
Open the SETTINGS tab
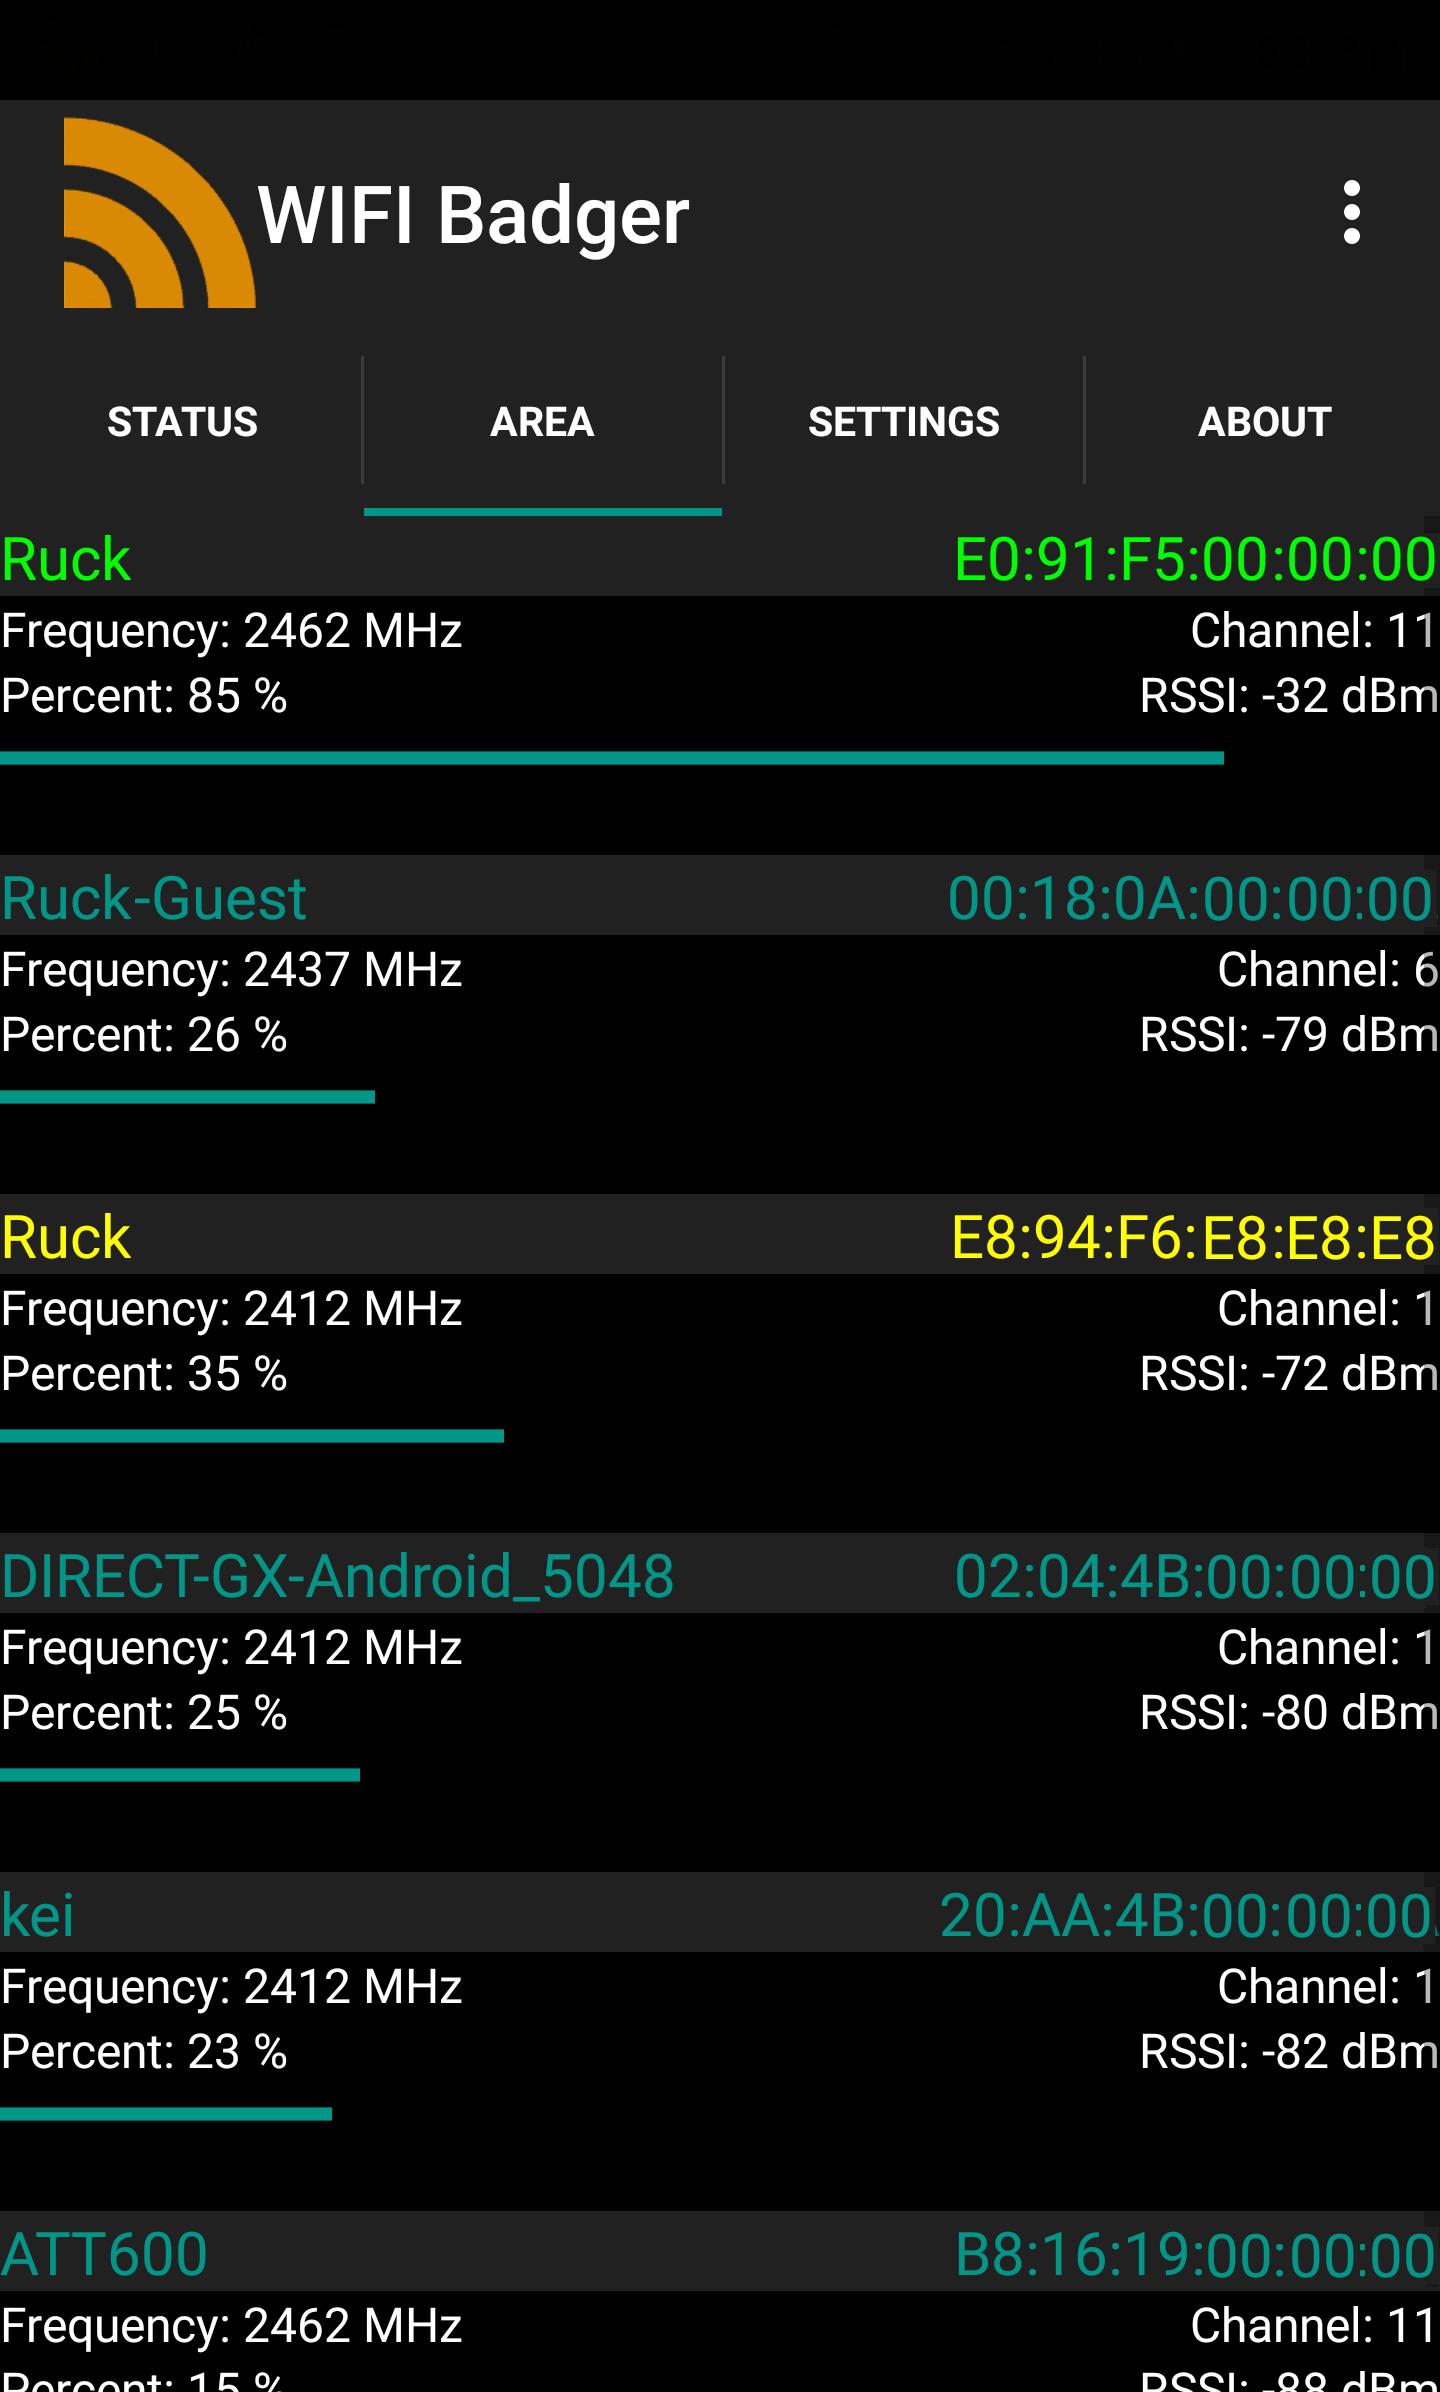[x=903, y=422]
